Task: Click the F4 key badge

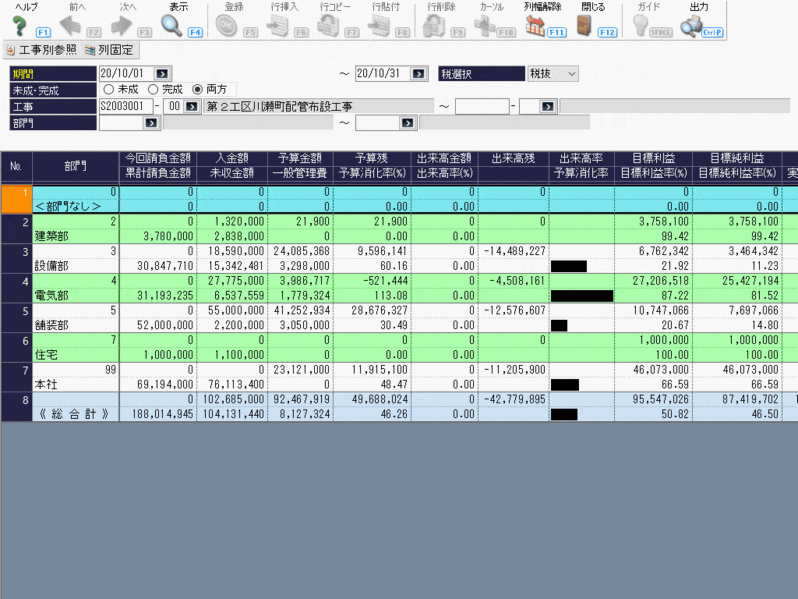Action: pyautogui.click(x=195, y=33)
